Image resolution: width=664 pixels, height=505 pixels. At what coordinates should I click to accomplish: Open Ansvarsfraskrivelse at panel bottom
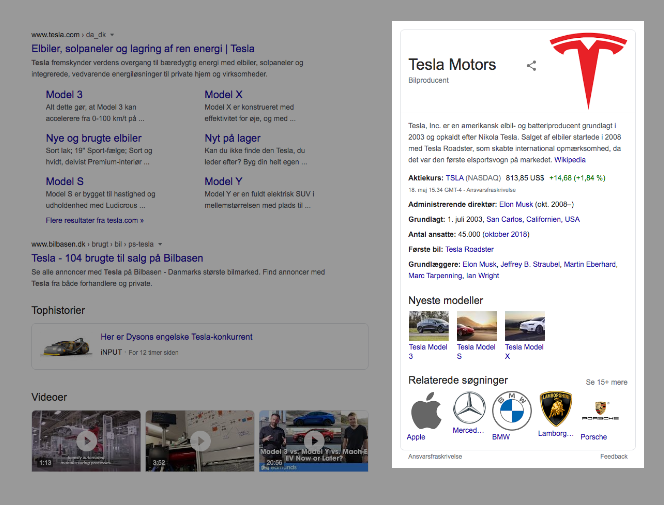(x=435, y=456)
